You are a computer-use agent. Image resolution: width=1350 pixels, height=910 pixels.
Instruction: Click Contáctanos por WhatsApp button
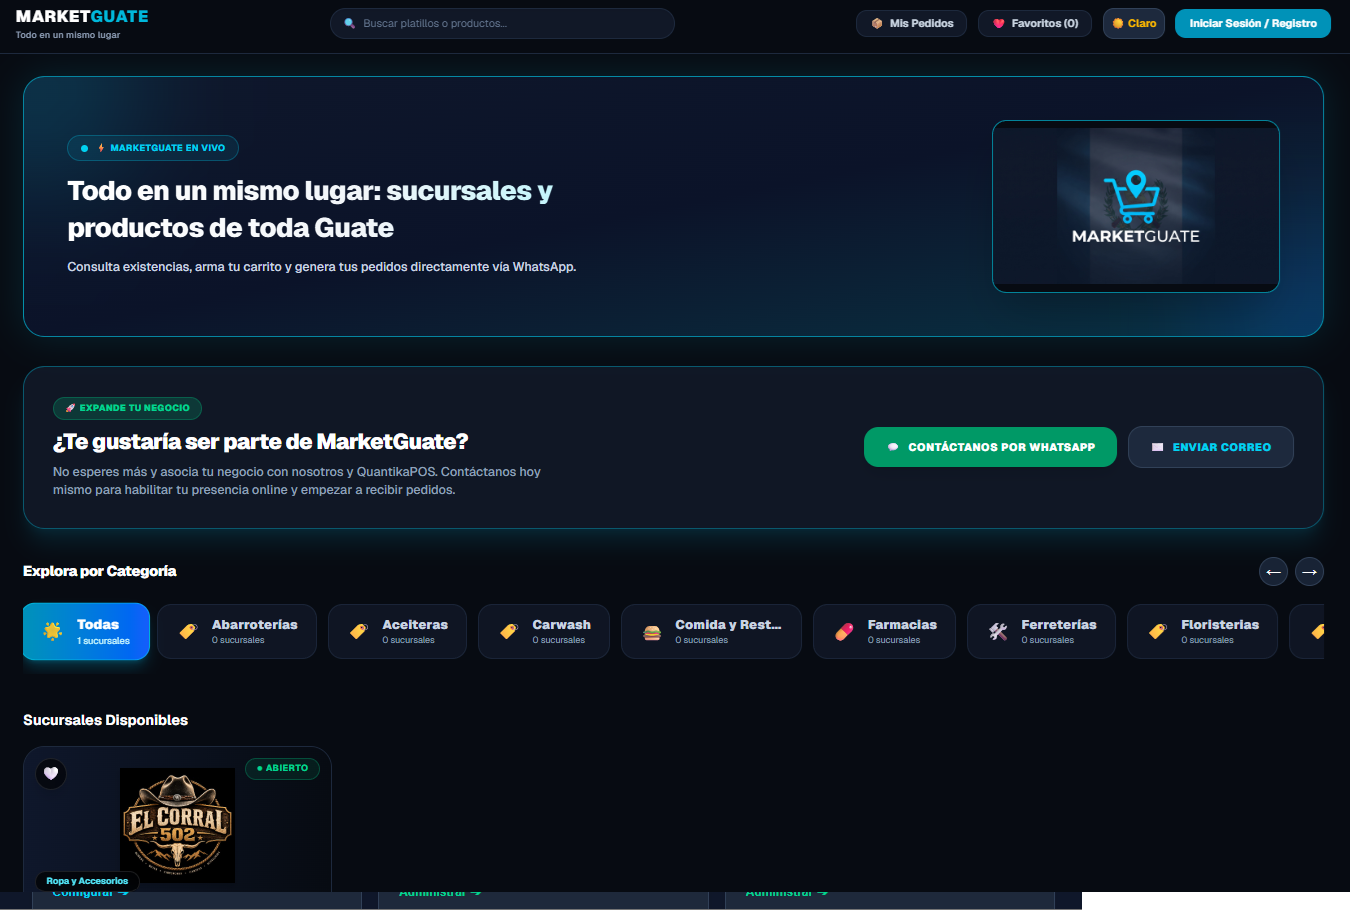(990, 447)
